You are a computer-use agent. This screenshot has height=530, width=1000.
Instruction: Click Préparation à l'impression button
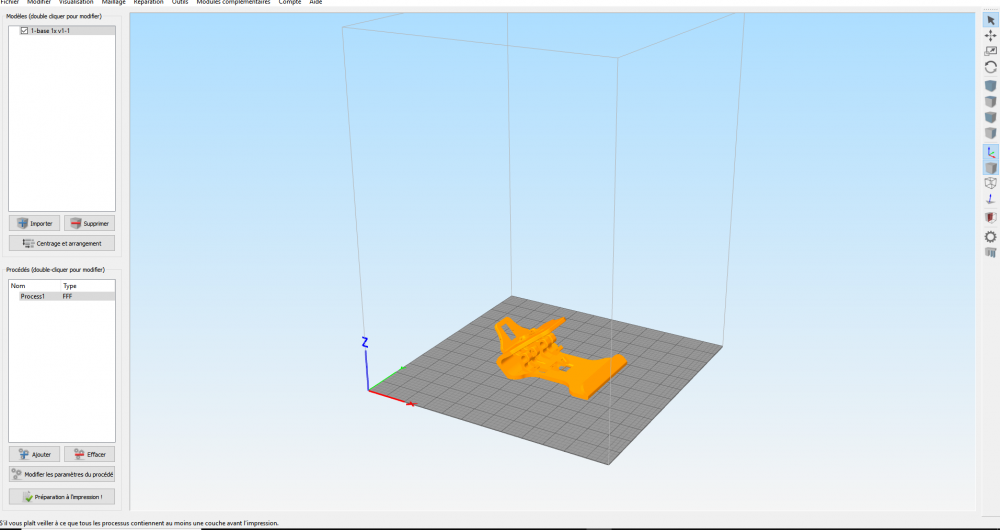pos(62,496)
